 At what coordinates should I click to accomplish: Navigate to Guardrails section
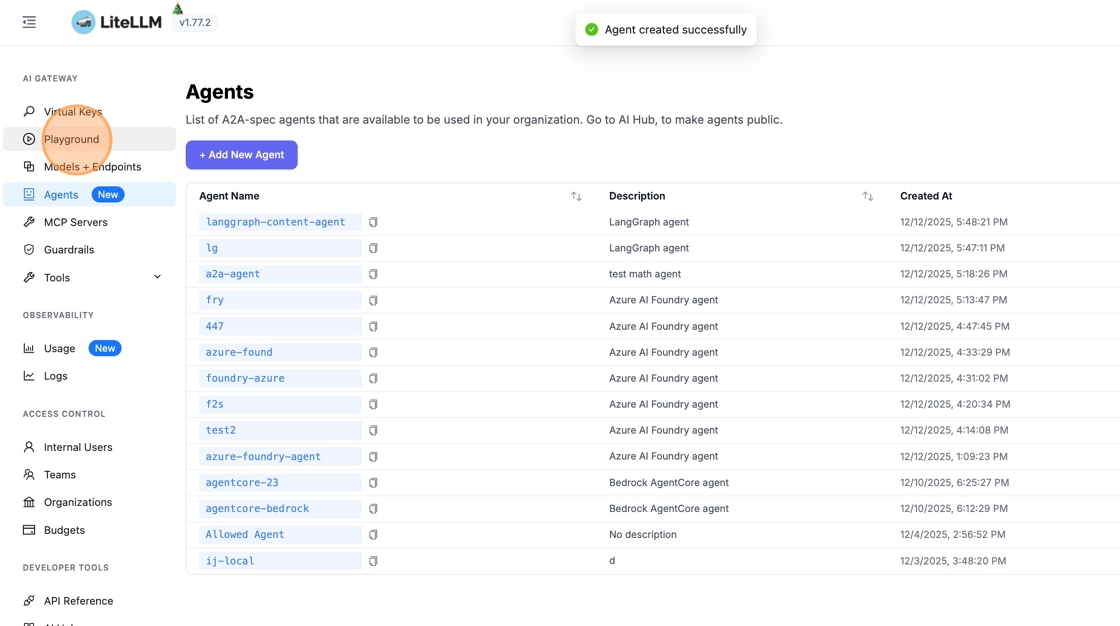coord(68,250)
